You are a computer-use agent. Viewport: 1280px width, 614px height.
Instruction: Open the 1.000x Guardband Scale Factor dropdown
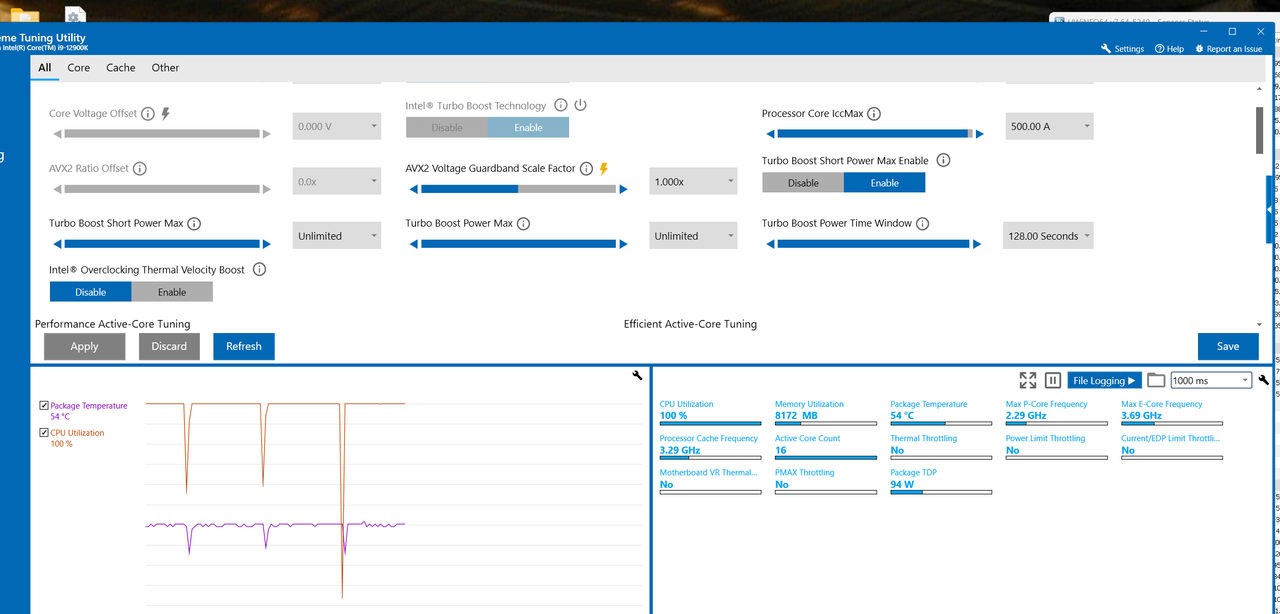coord(693,181)
